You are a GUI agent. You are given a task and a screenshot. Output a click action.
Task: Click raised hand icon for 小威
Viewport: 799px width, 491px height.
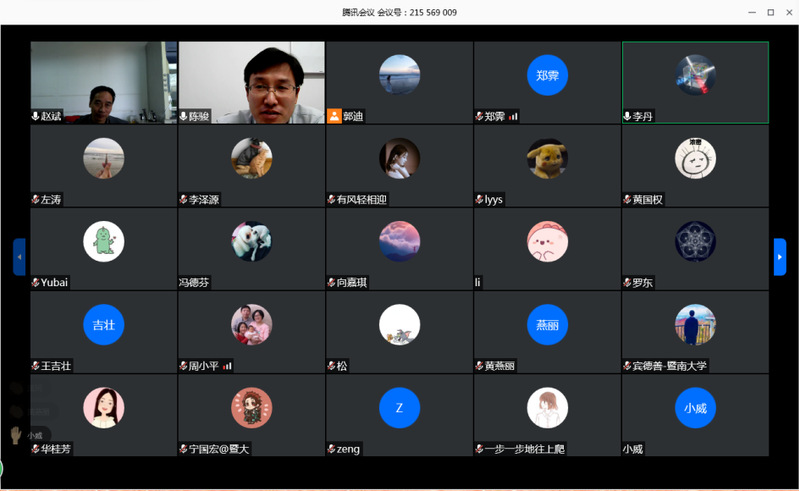pyautogui.click(x=15, y=435)
